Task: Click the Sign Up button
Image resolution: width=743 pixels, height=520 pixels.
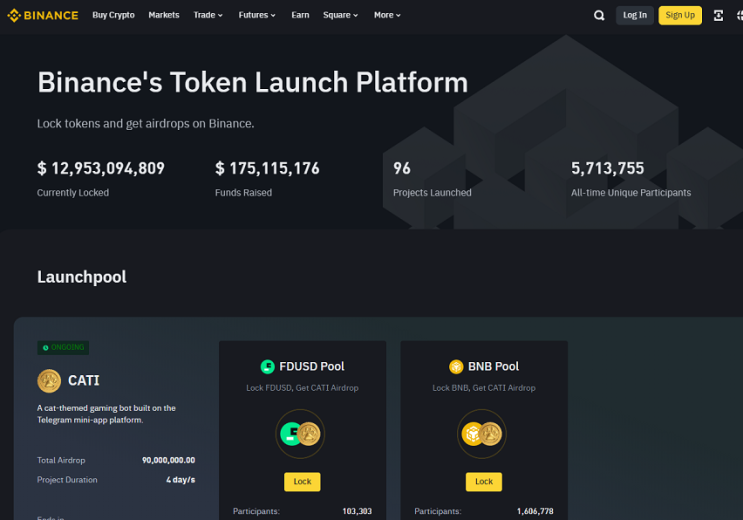Action: click(680, 15)
